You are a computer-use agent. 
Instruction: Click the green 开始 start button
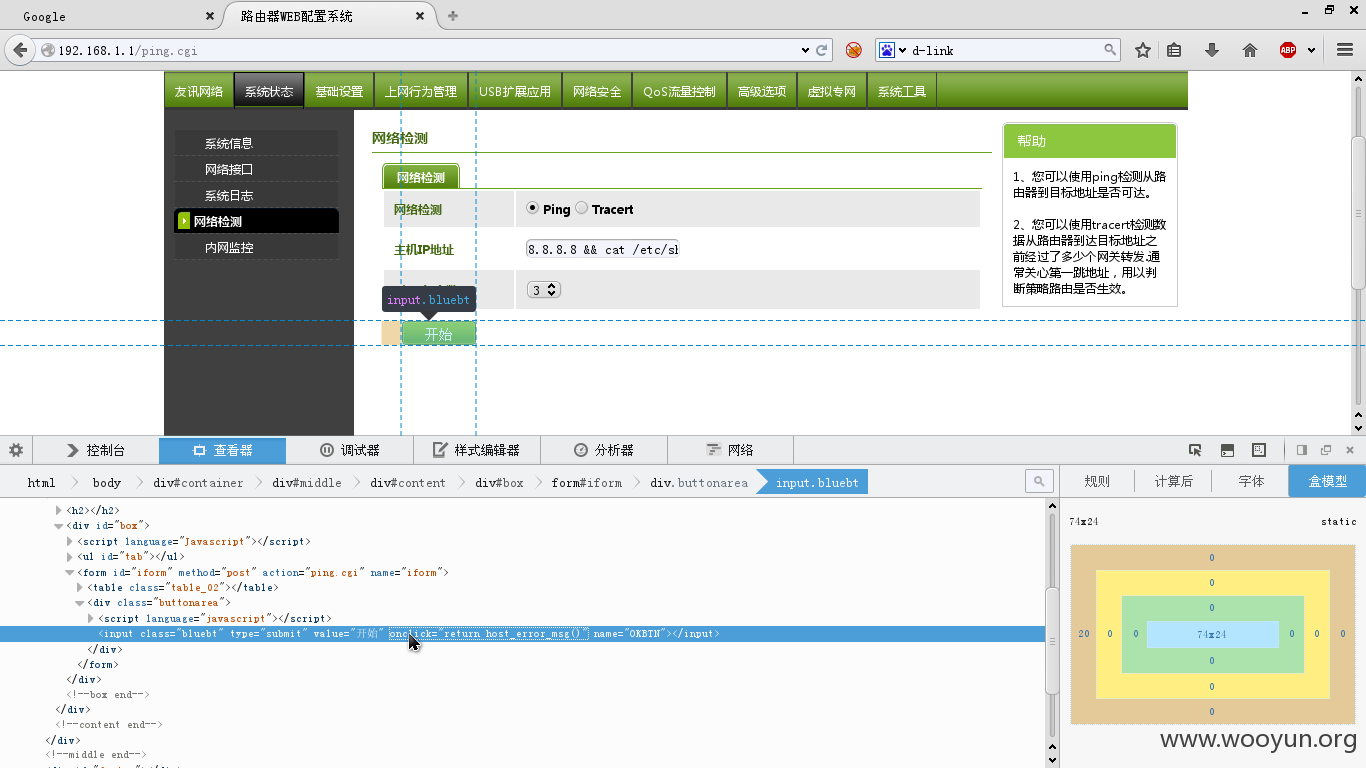(438, 334)
